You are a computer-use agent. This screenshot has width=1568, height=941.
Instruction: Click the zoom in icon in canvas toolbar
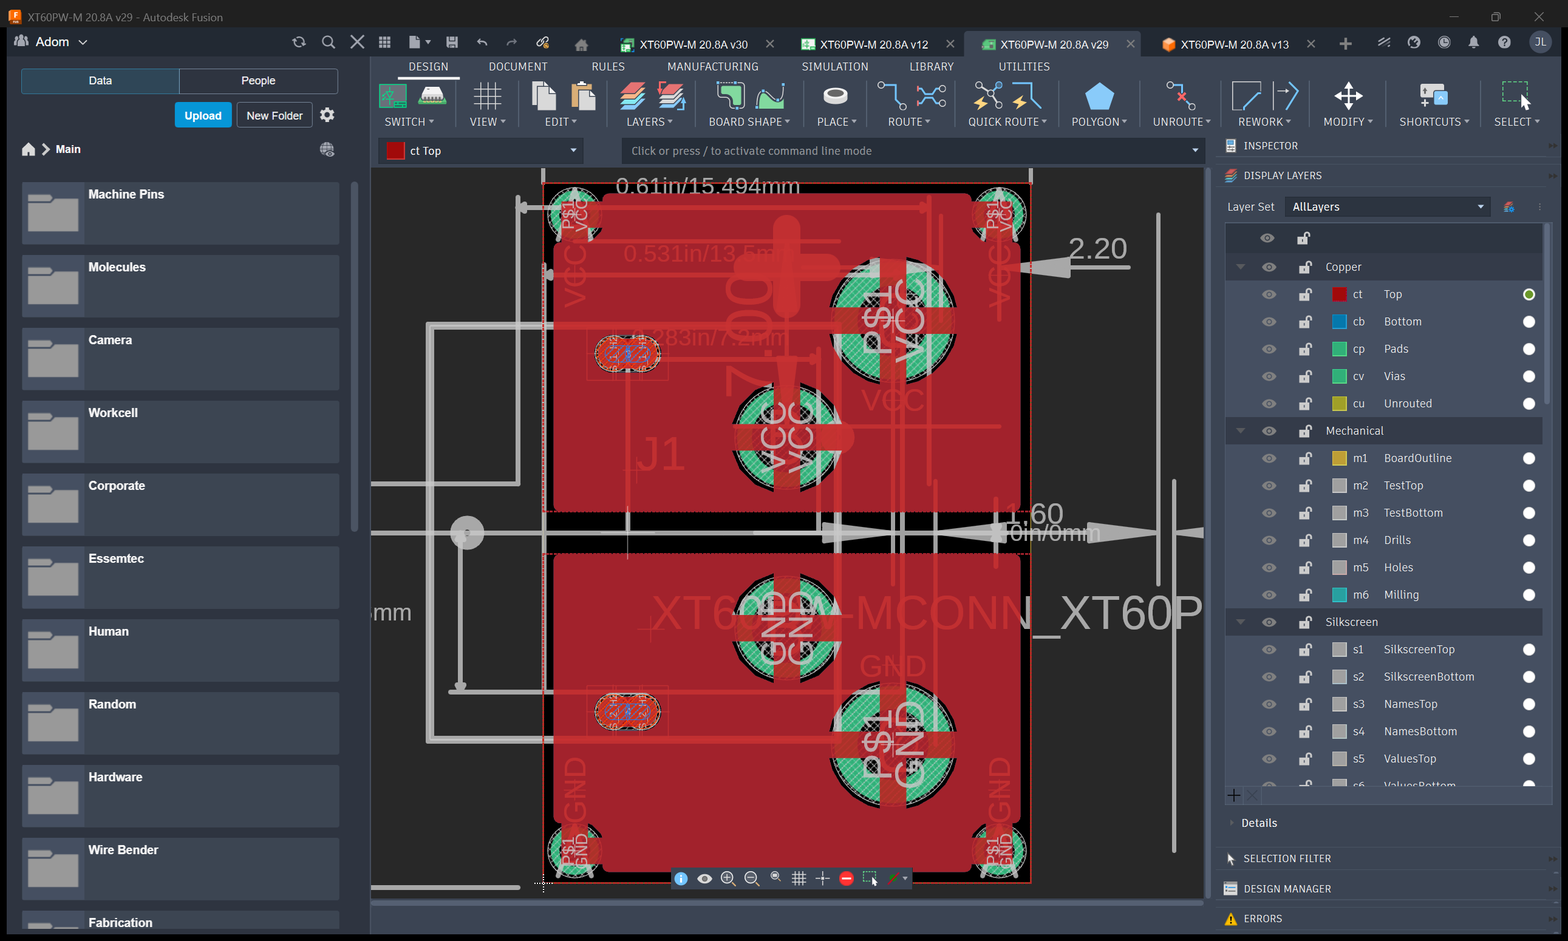728,878
